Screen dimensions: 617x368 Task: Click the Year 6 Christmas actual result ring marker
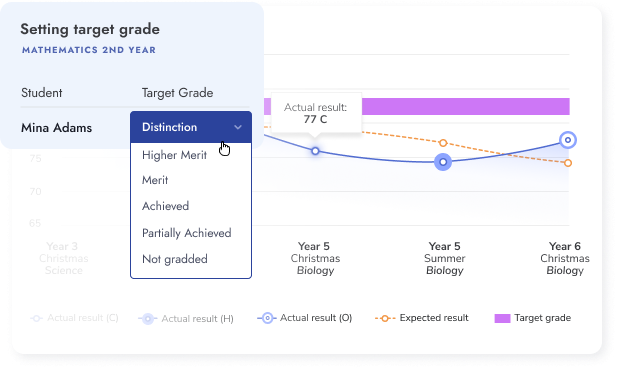click(567, 140)
